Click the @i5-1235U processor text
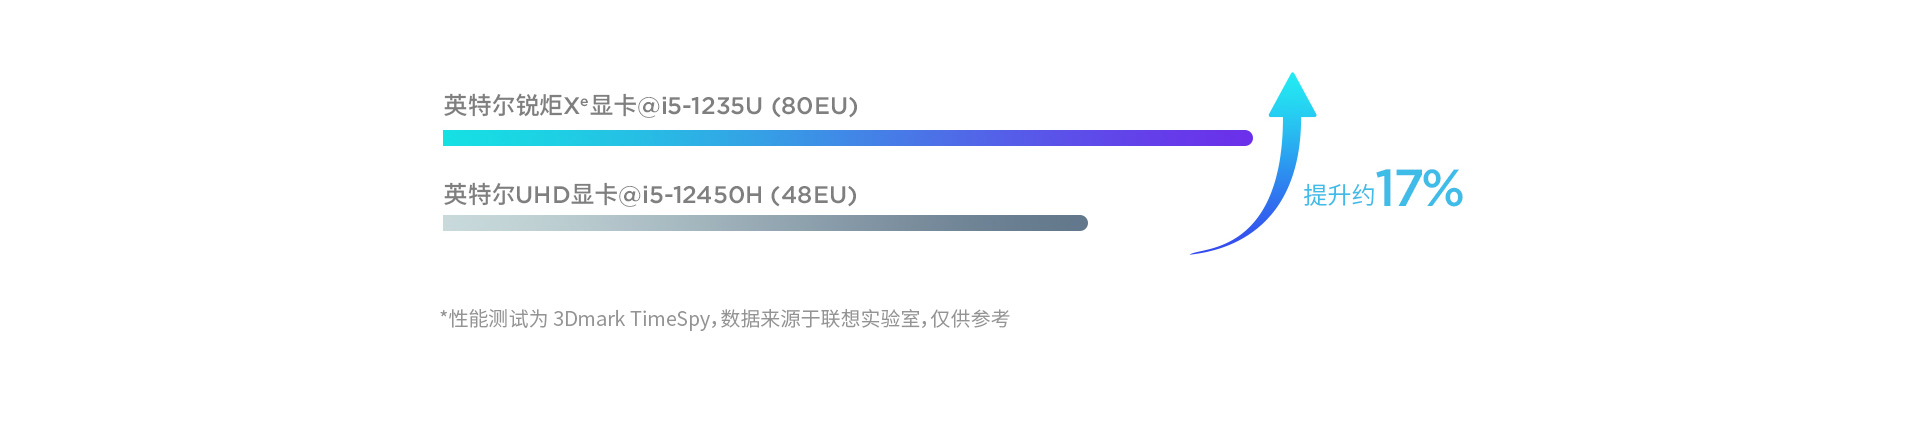Image resolution: width=1920 pixels, height=424 pixels. (x=700, y=106)
